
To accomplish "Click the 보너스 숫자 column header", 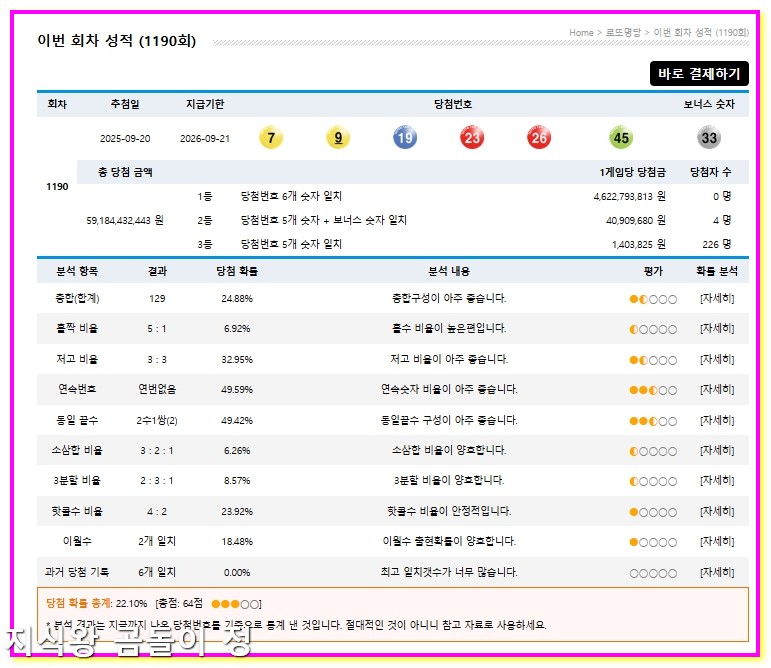I will coord(709,104).
